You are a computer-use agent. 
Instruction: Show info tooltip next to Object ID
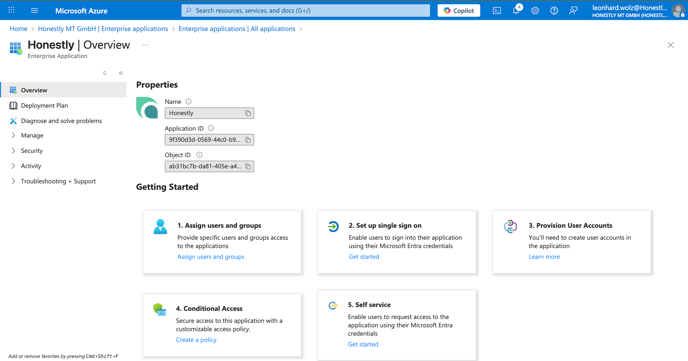[200, 155]
